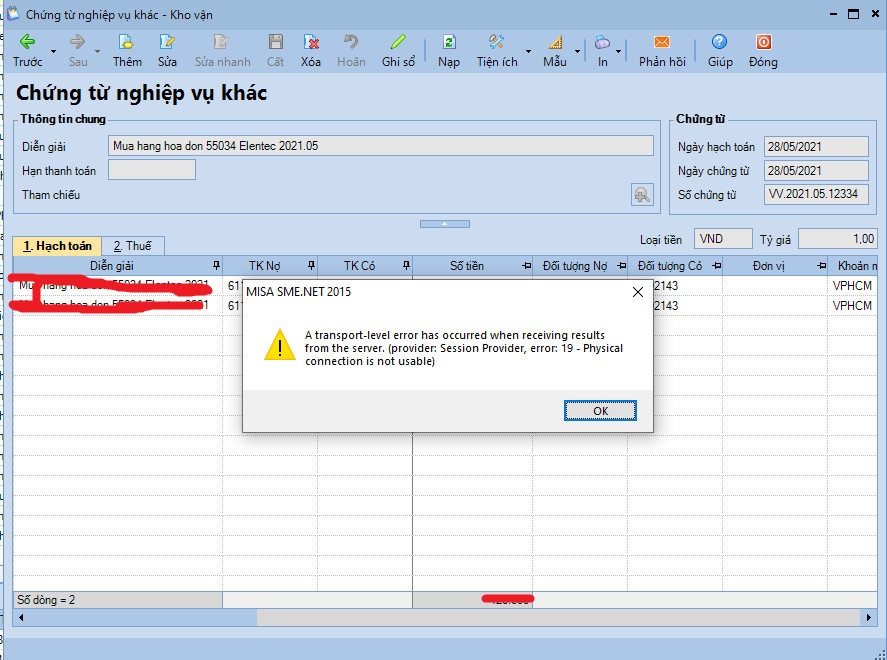This screenshot has height=660, width=887.
Task: Click the Giúp help icon
Action: click(x=719, y=42)
